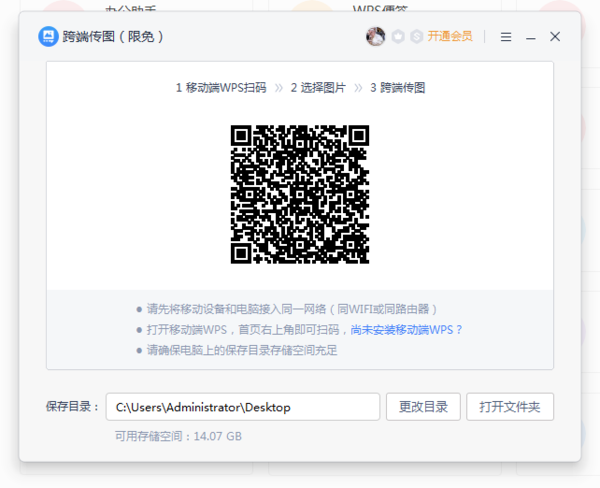Select step 2 选择图片
Image resolution: width=600 pixels, height=488 pixels.
[318, 88]
